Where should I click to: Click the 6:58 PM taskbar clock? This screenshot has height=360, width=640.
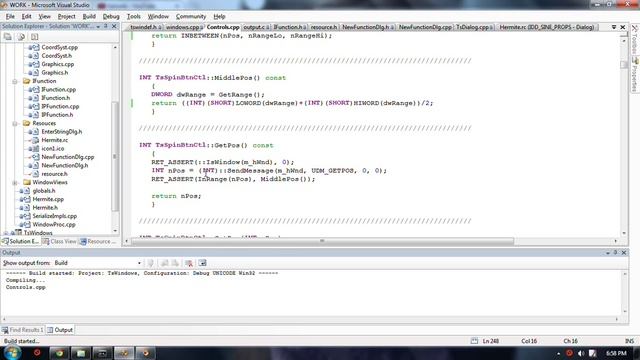[616, 353]
